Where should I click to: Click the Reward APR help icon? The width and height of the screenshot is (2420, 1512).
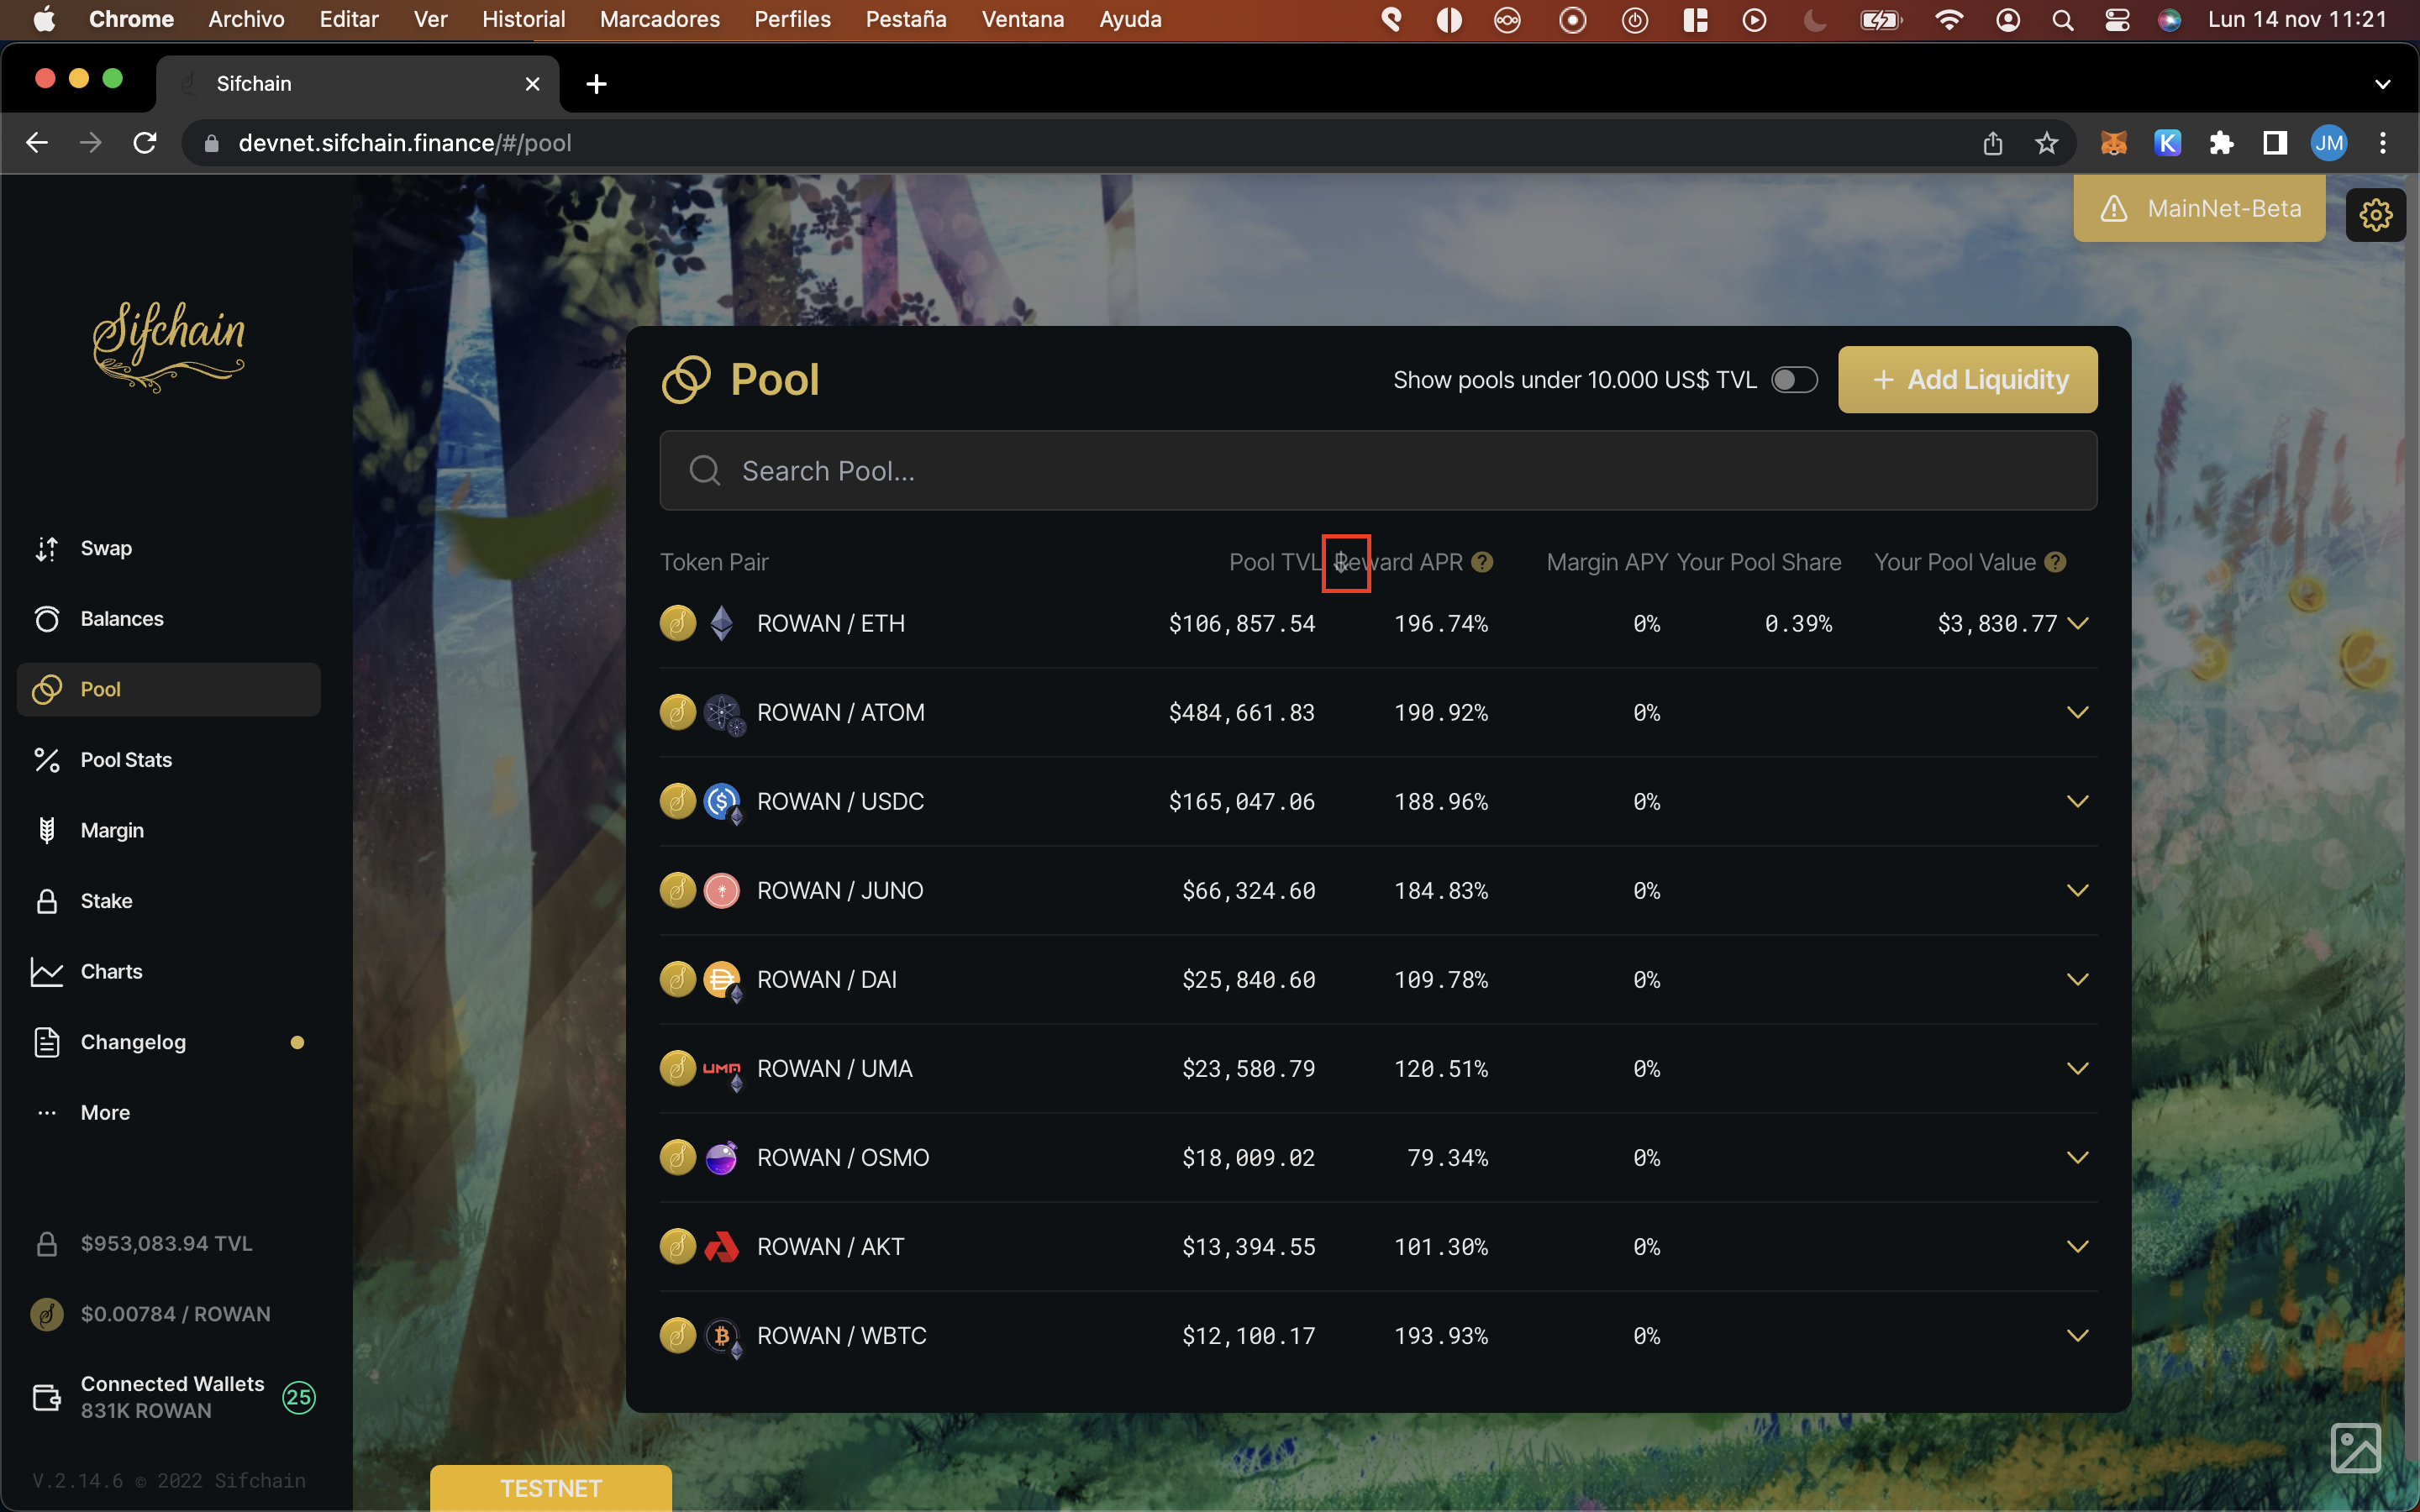[x=1482, y=562]
